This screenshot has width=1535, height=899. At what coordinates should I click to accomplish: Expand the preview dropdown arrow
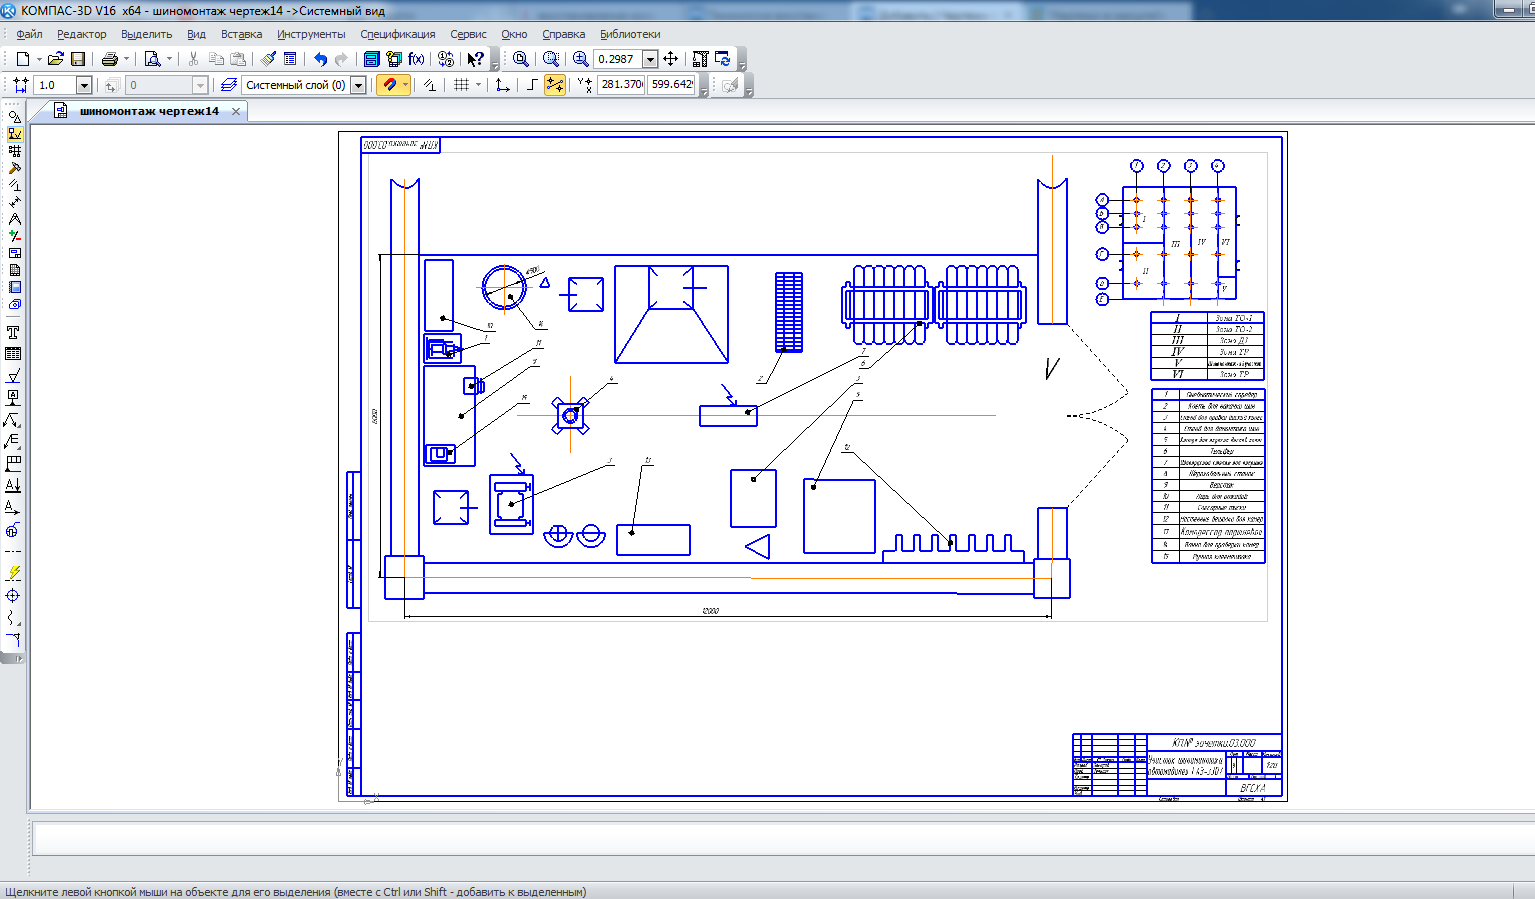(169, 59)
